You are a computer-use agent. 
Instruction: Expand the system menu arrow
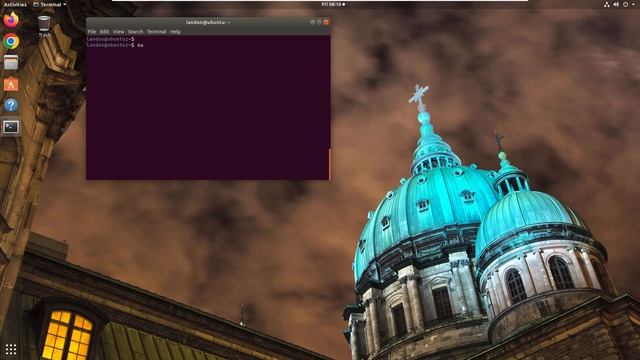click(633, 4)
